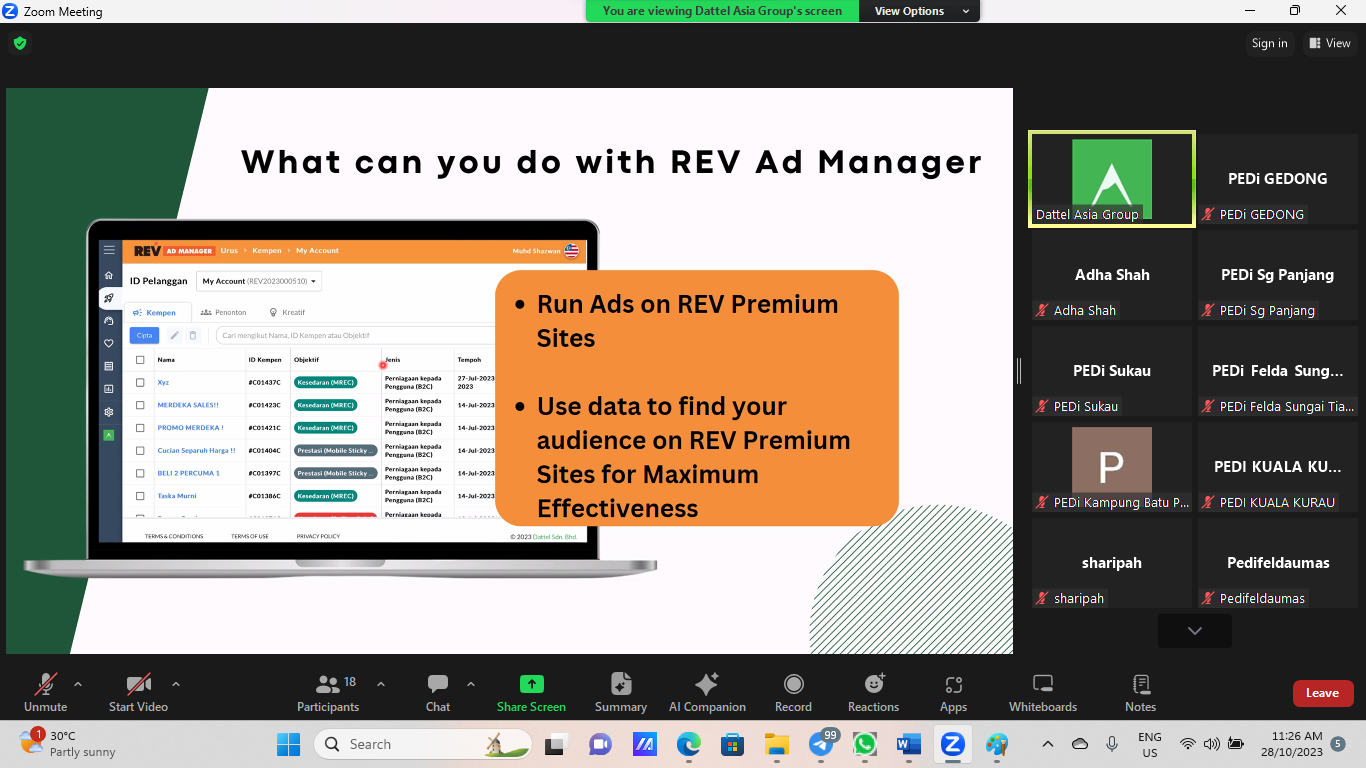Click the green encryption shield icon

pyautogui.click(x=19, y=43)
